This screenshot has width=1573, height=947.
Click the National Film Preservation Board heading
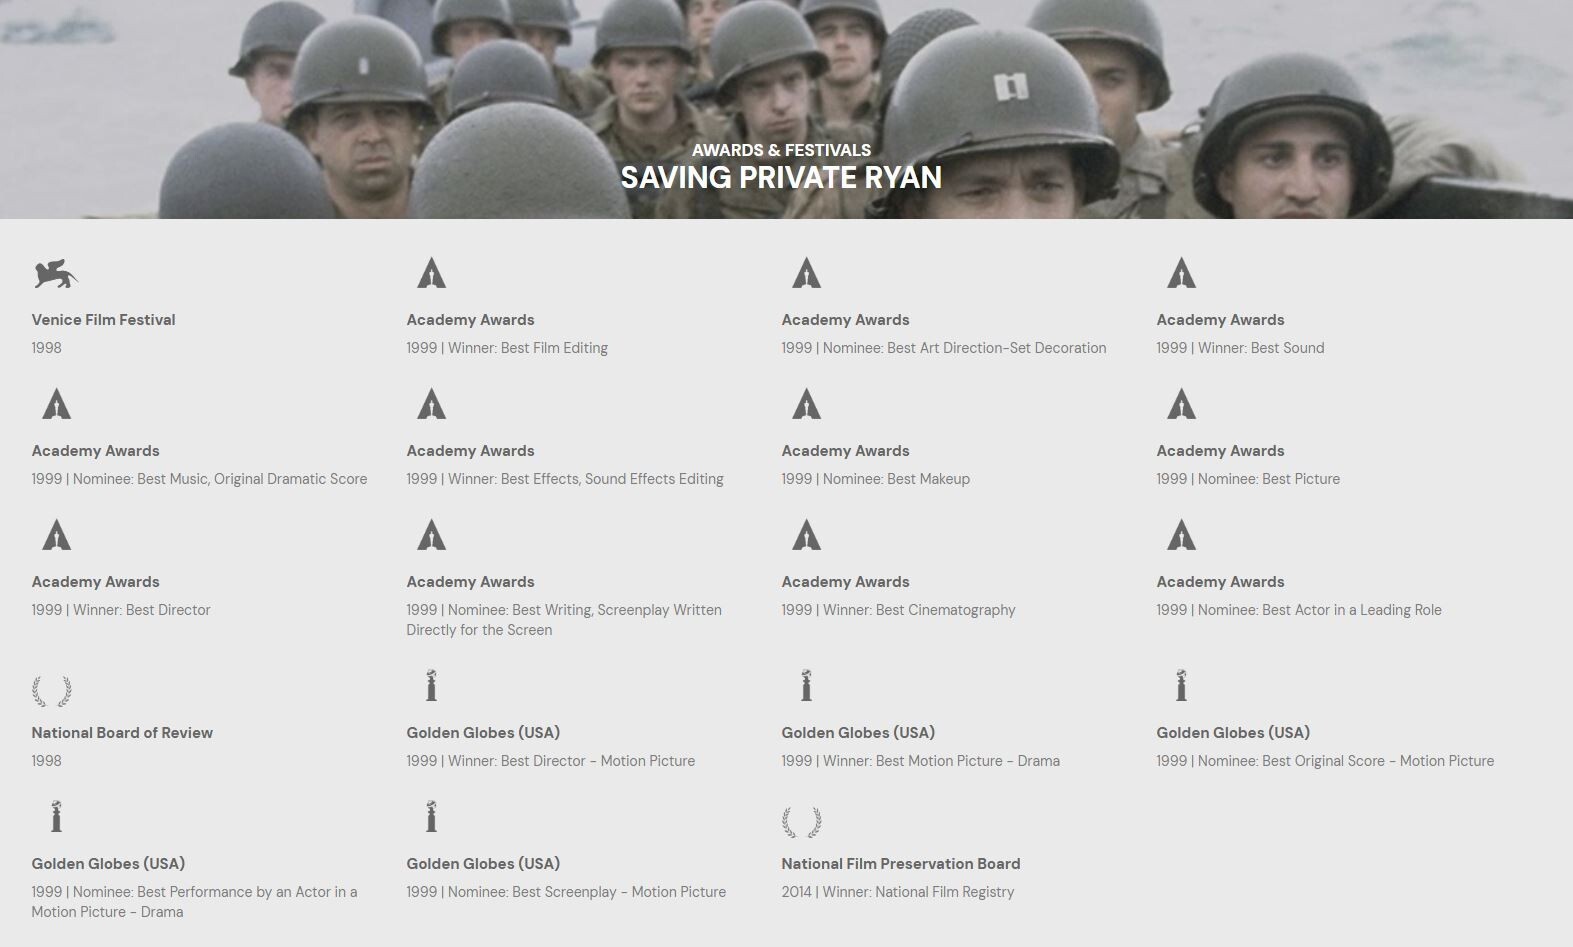[901, 864]
